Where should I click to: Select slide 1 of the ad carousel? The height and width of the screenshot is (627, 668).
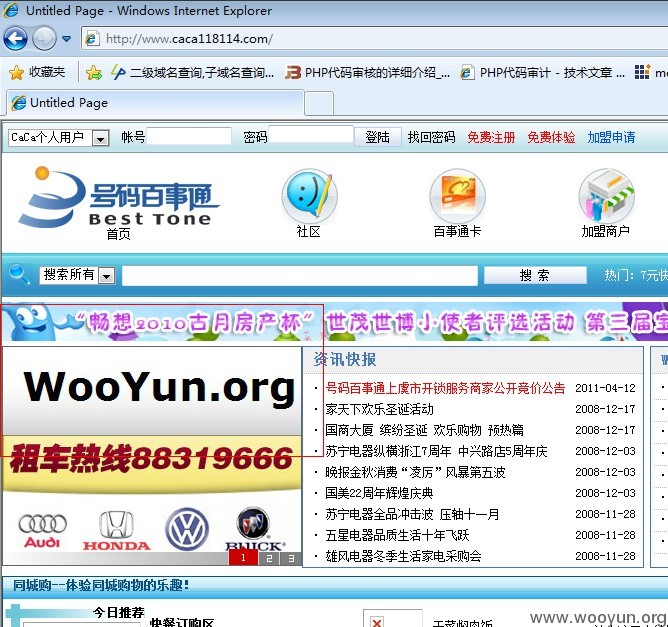tap(243, 558)
